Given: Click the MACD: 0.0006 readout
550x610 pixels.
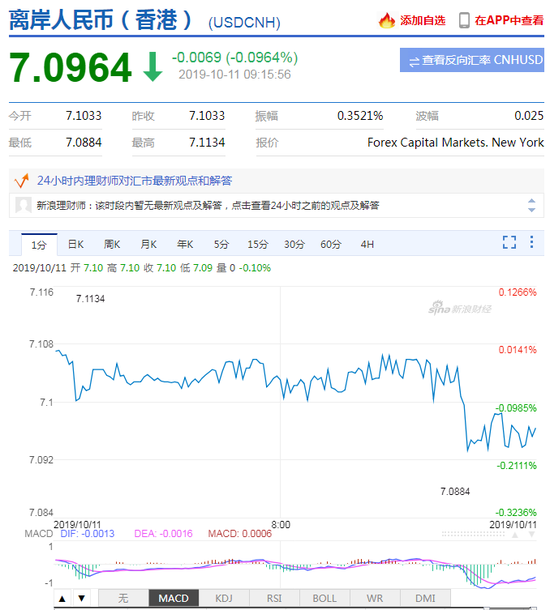Looking at the screenshot, I should click(240, 533).
